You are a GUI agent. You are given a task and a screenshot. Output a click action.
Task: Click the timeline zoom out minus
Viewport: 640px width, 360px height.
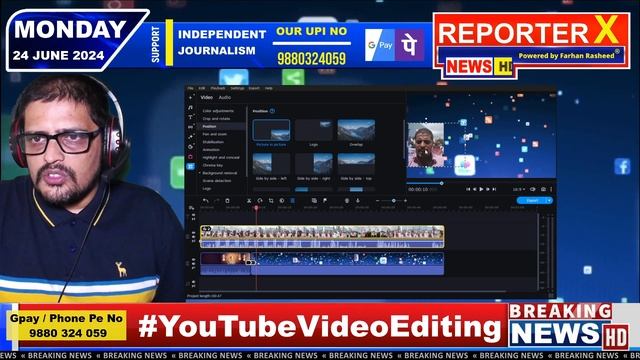(378, 201)
